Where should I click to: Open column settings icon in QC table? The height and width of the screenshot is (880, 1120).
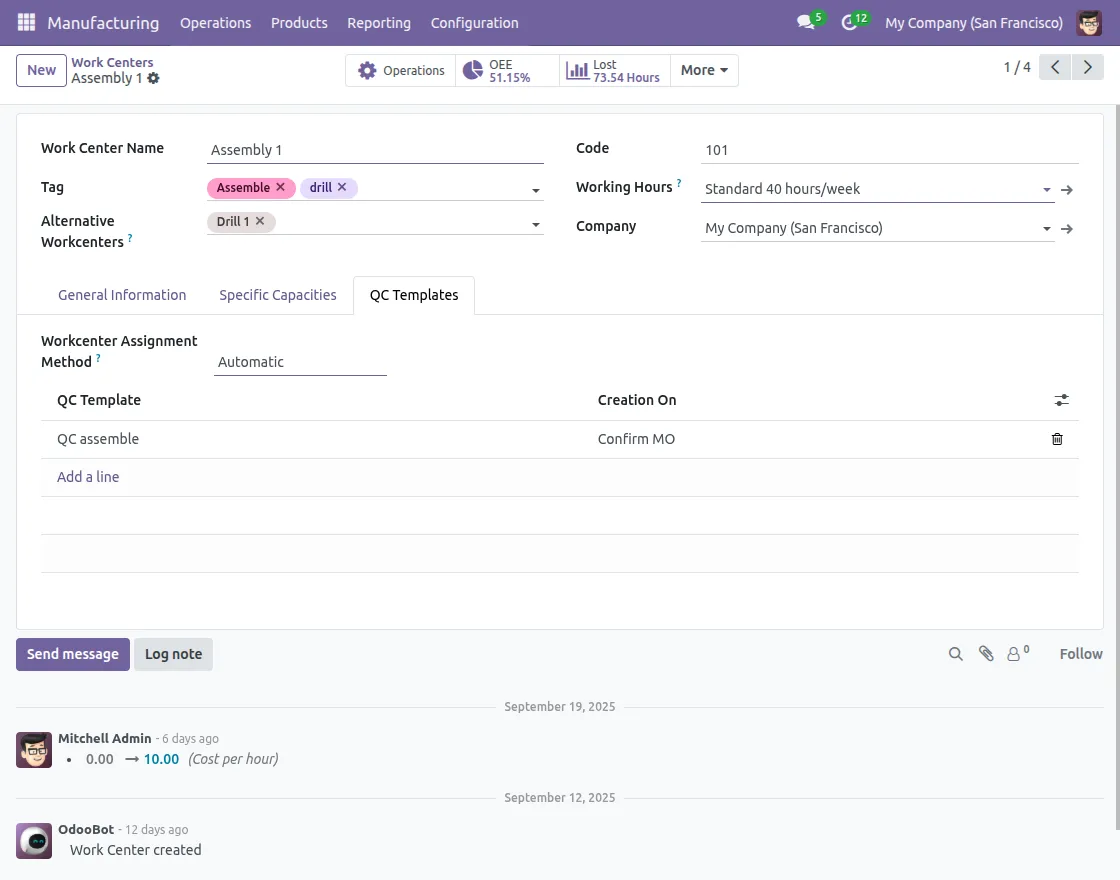pyautogui.click(x=1061, y=400)
